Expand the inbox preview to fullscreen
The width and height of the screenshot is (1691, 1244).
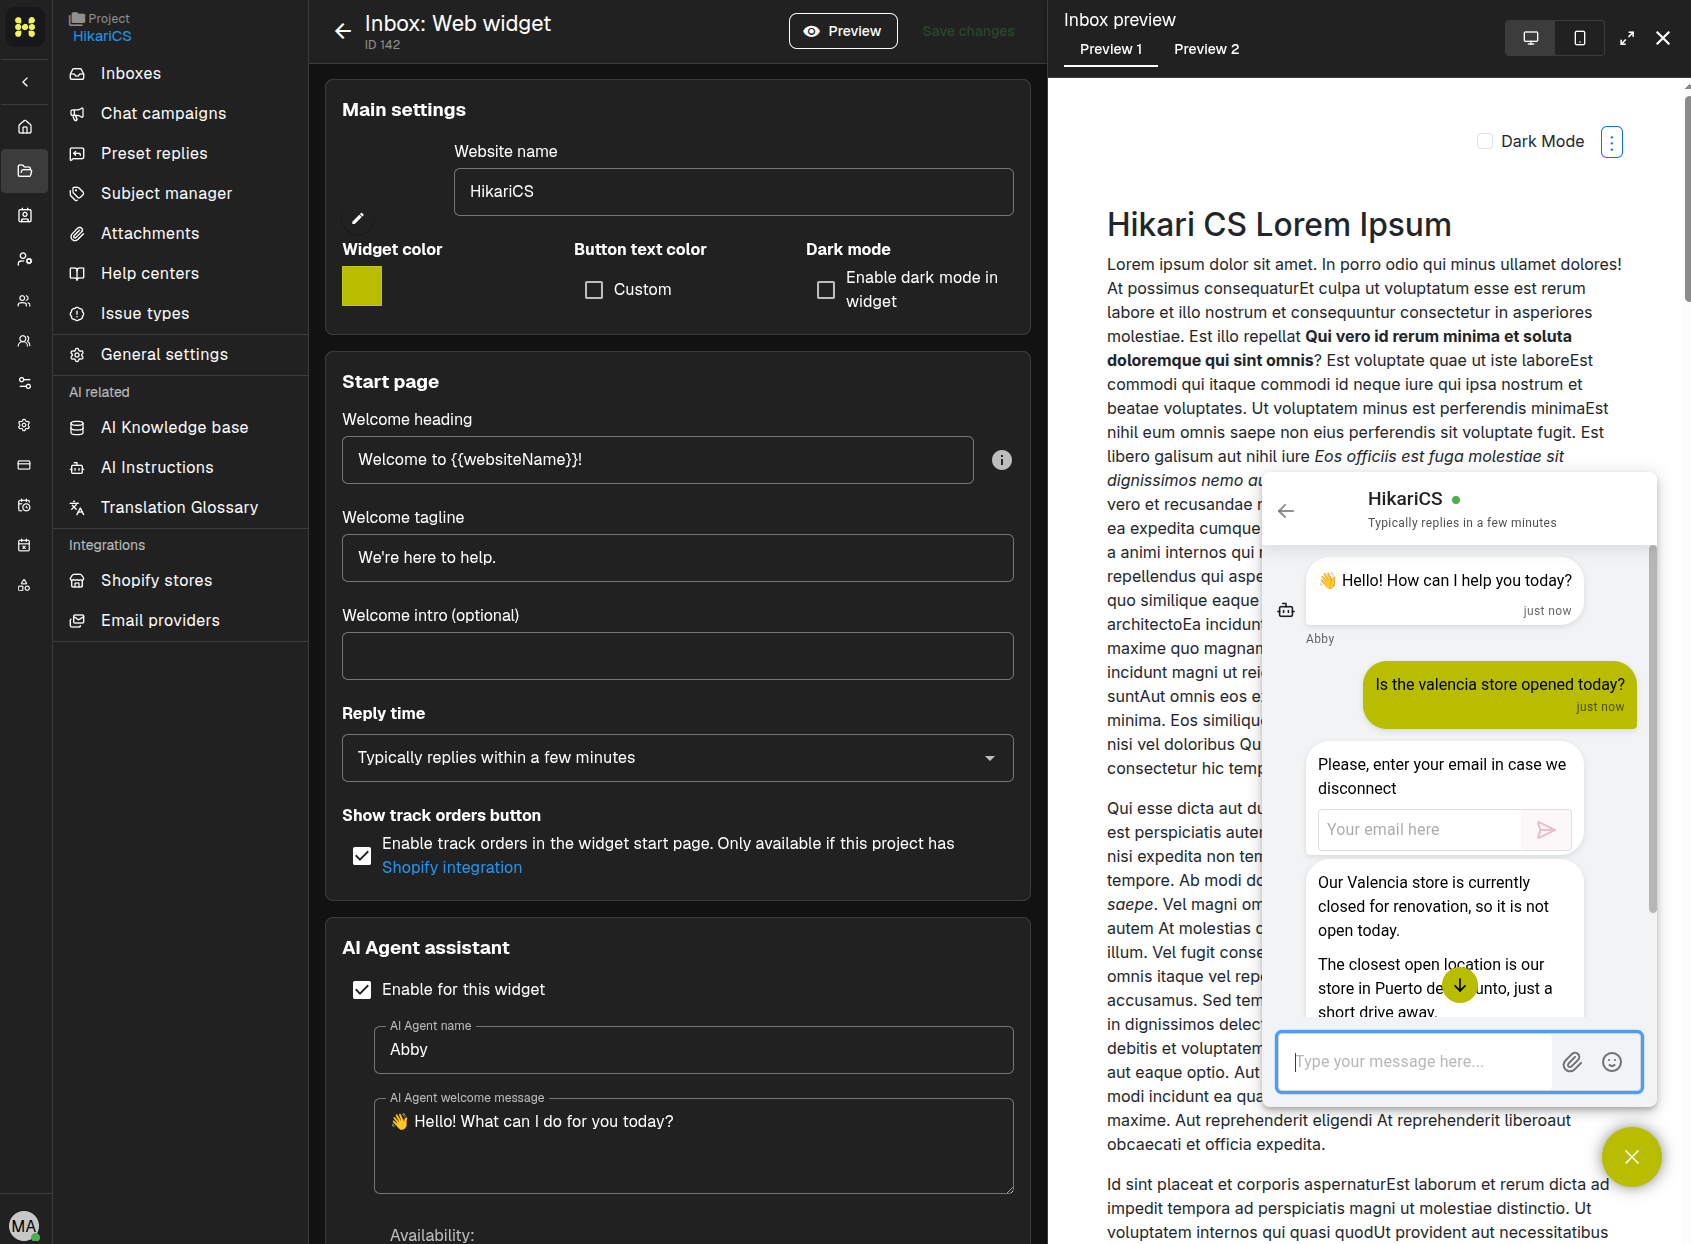click(1627, 38)
